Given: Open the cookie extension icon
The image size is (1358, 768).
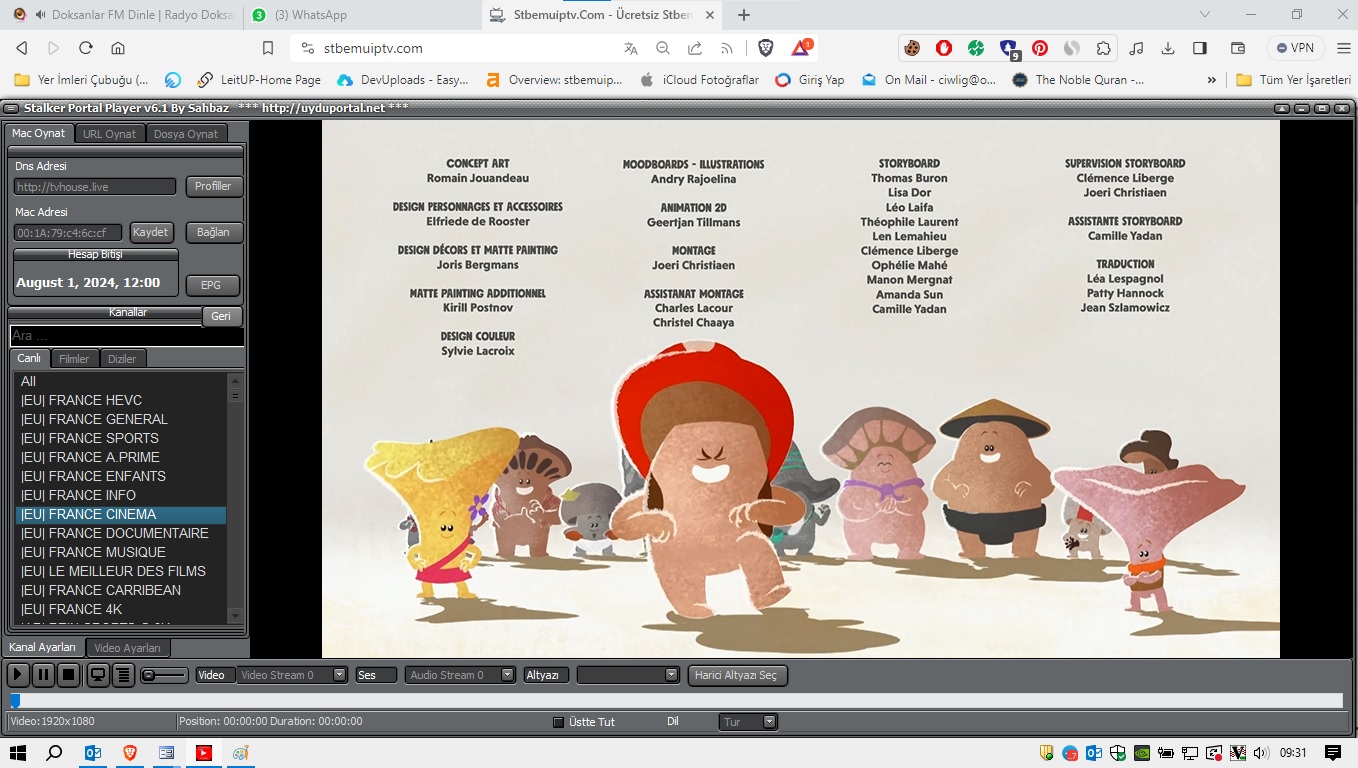Looking at the screenshot, I should point(912,48).
